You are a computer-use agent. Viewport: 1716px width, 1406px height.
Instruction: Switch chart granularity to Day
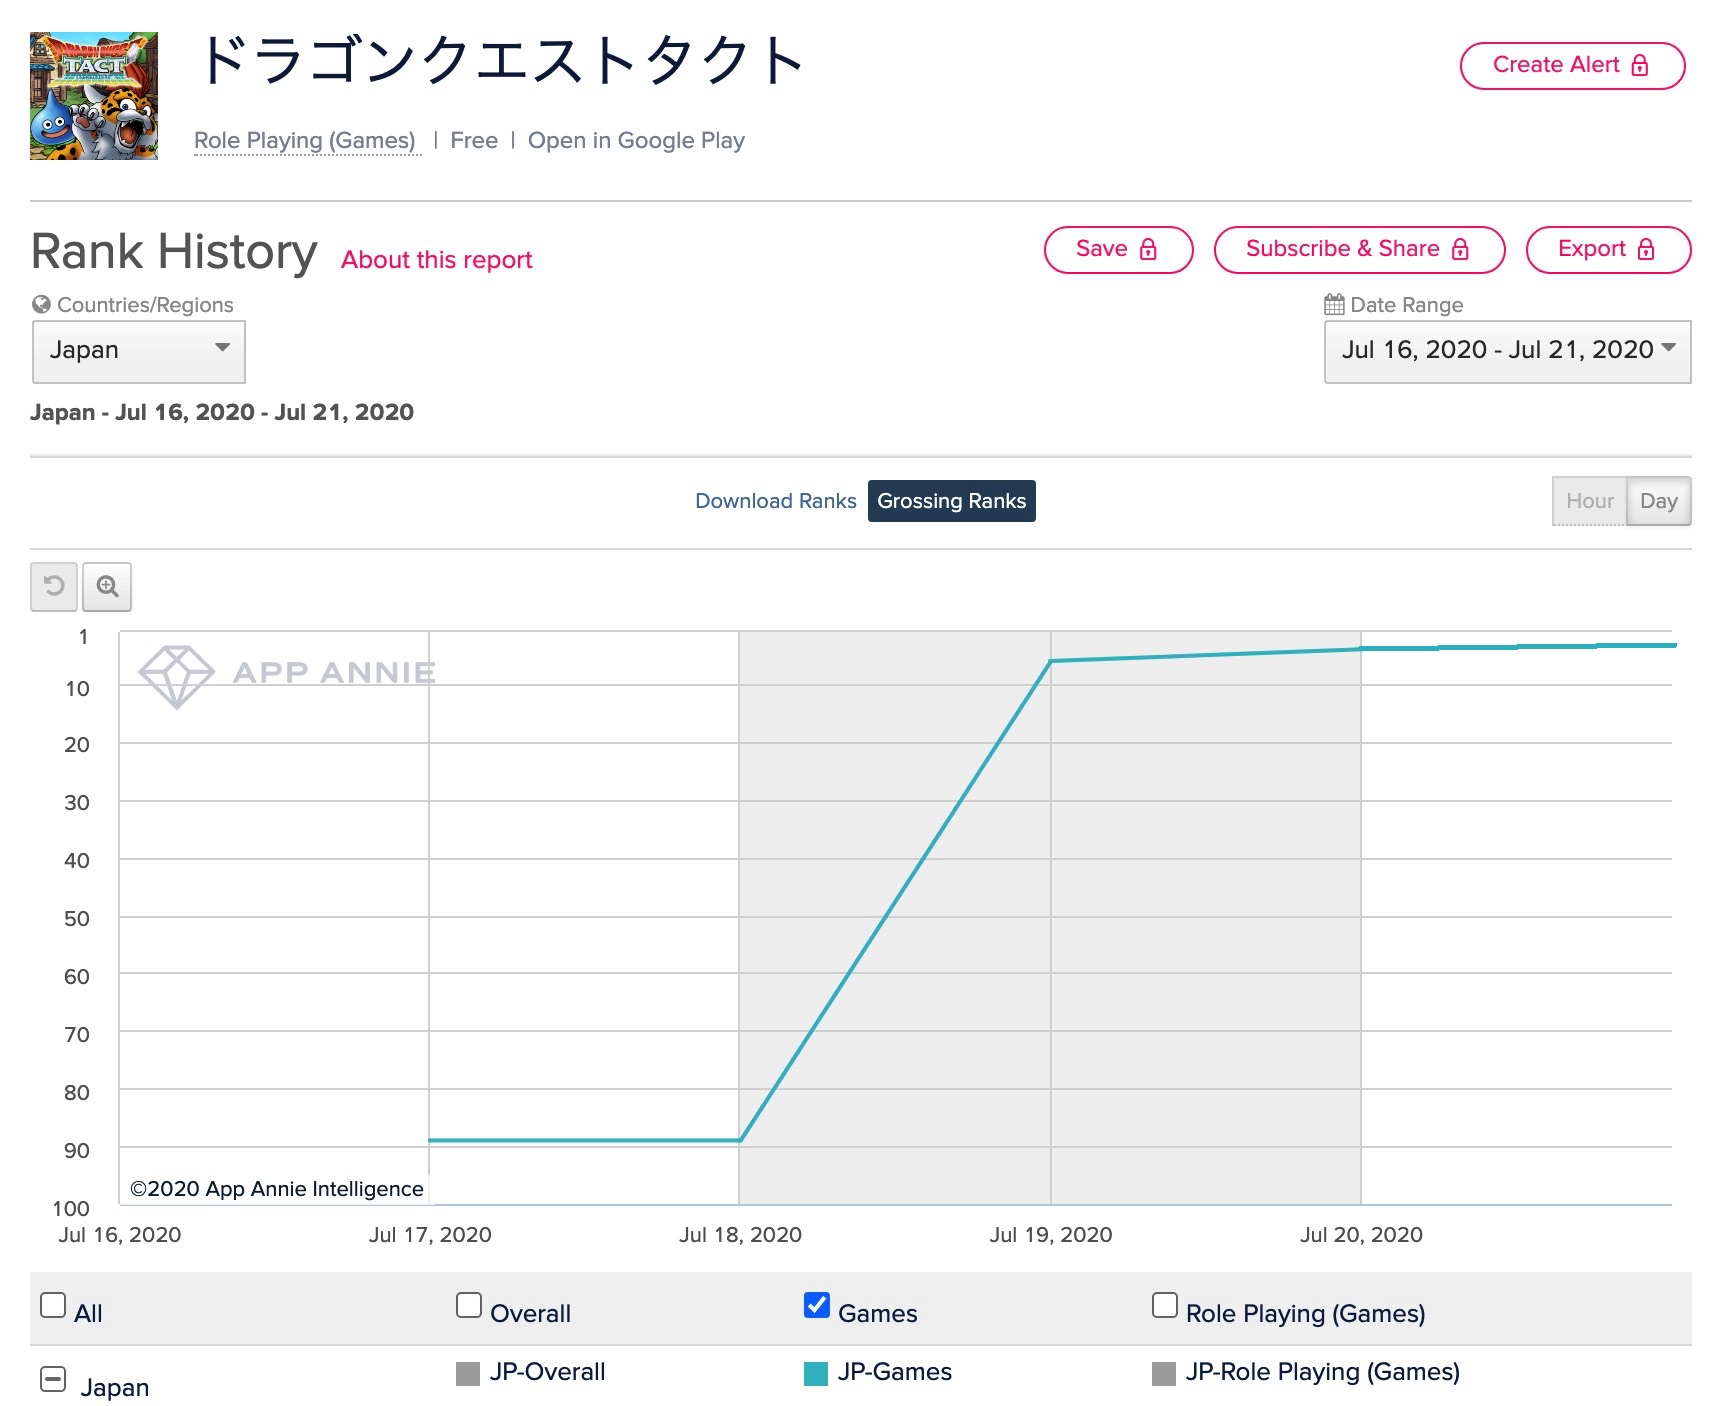point(1659,501)
